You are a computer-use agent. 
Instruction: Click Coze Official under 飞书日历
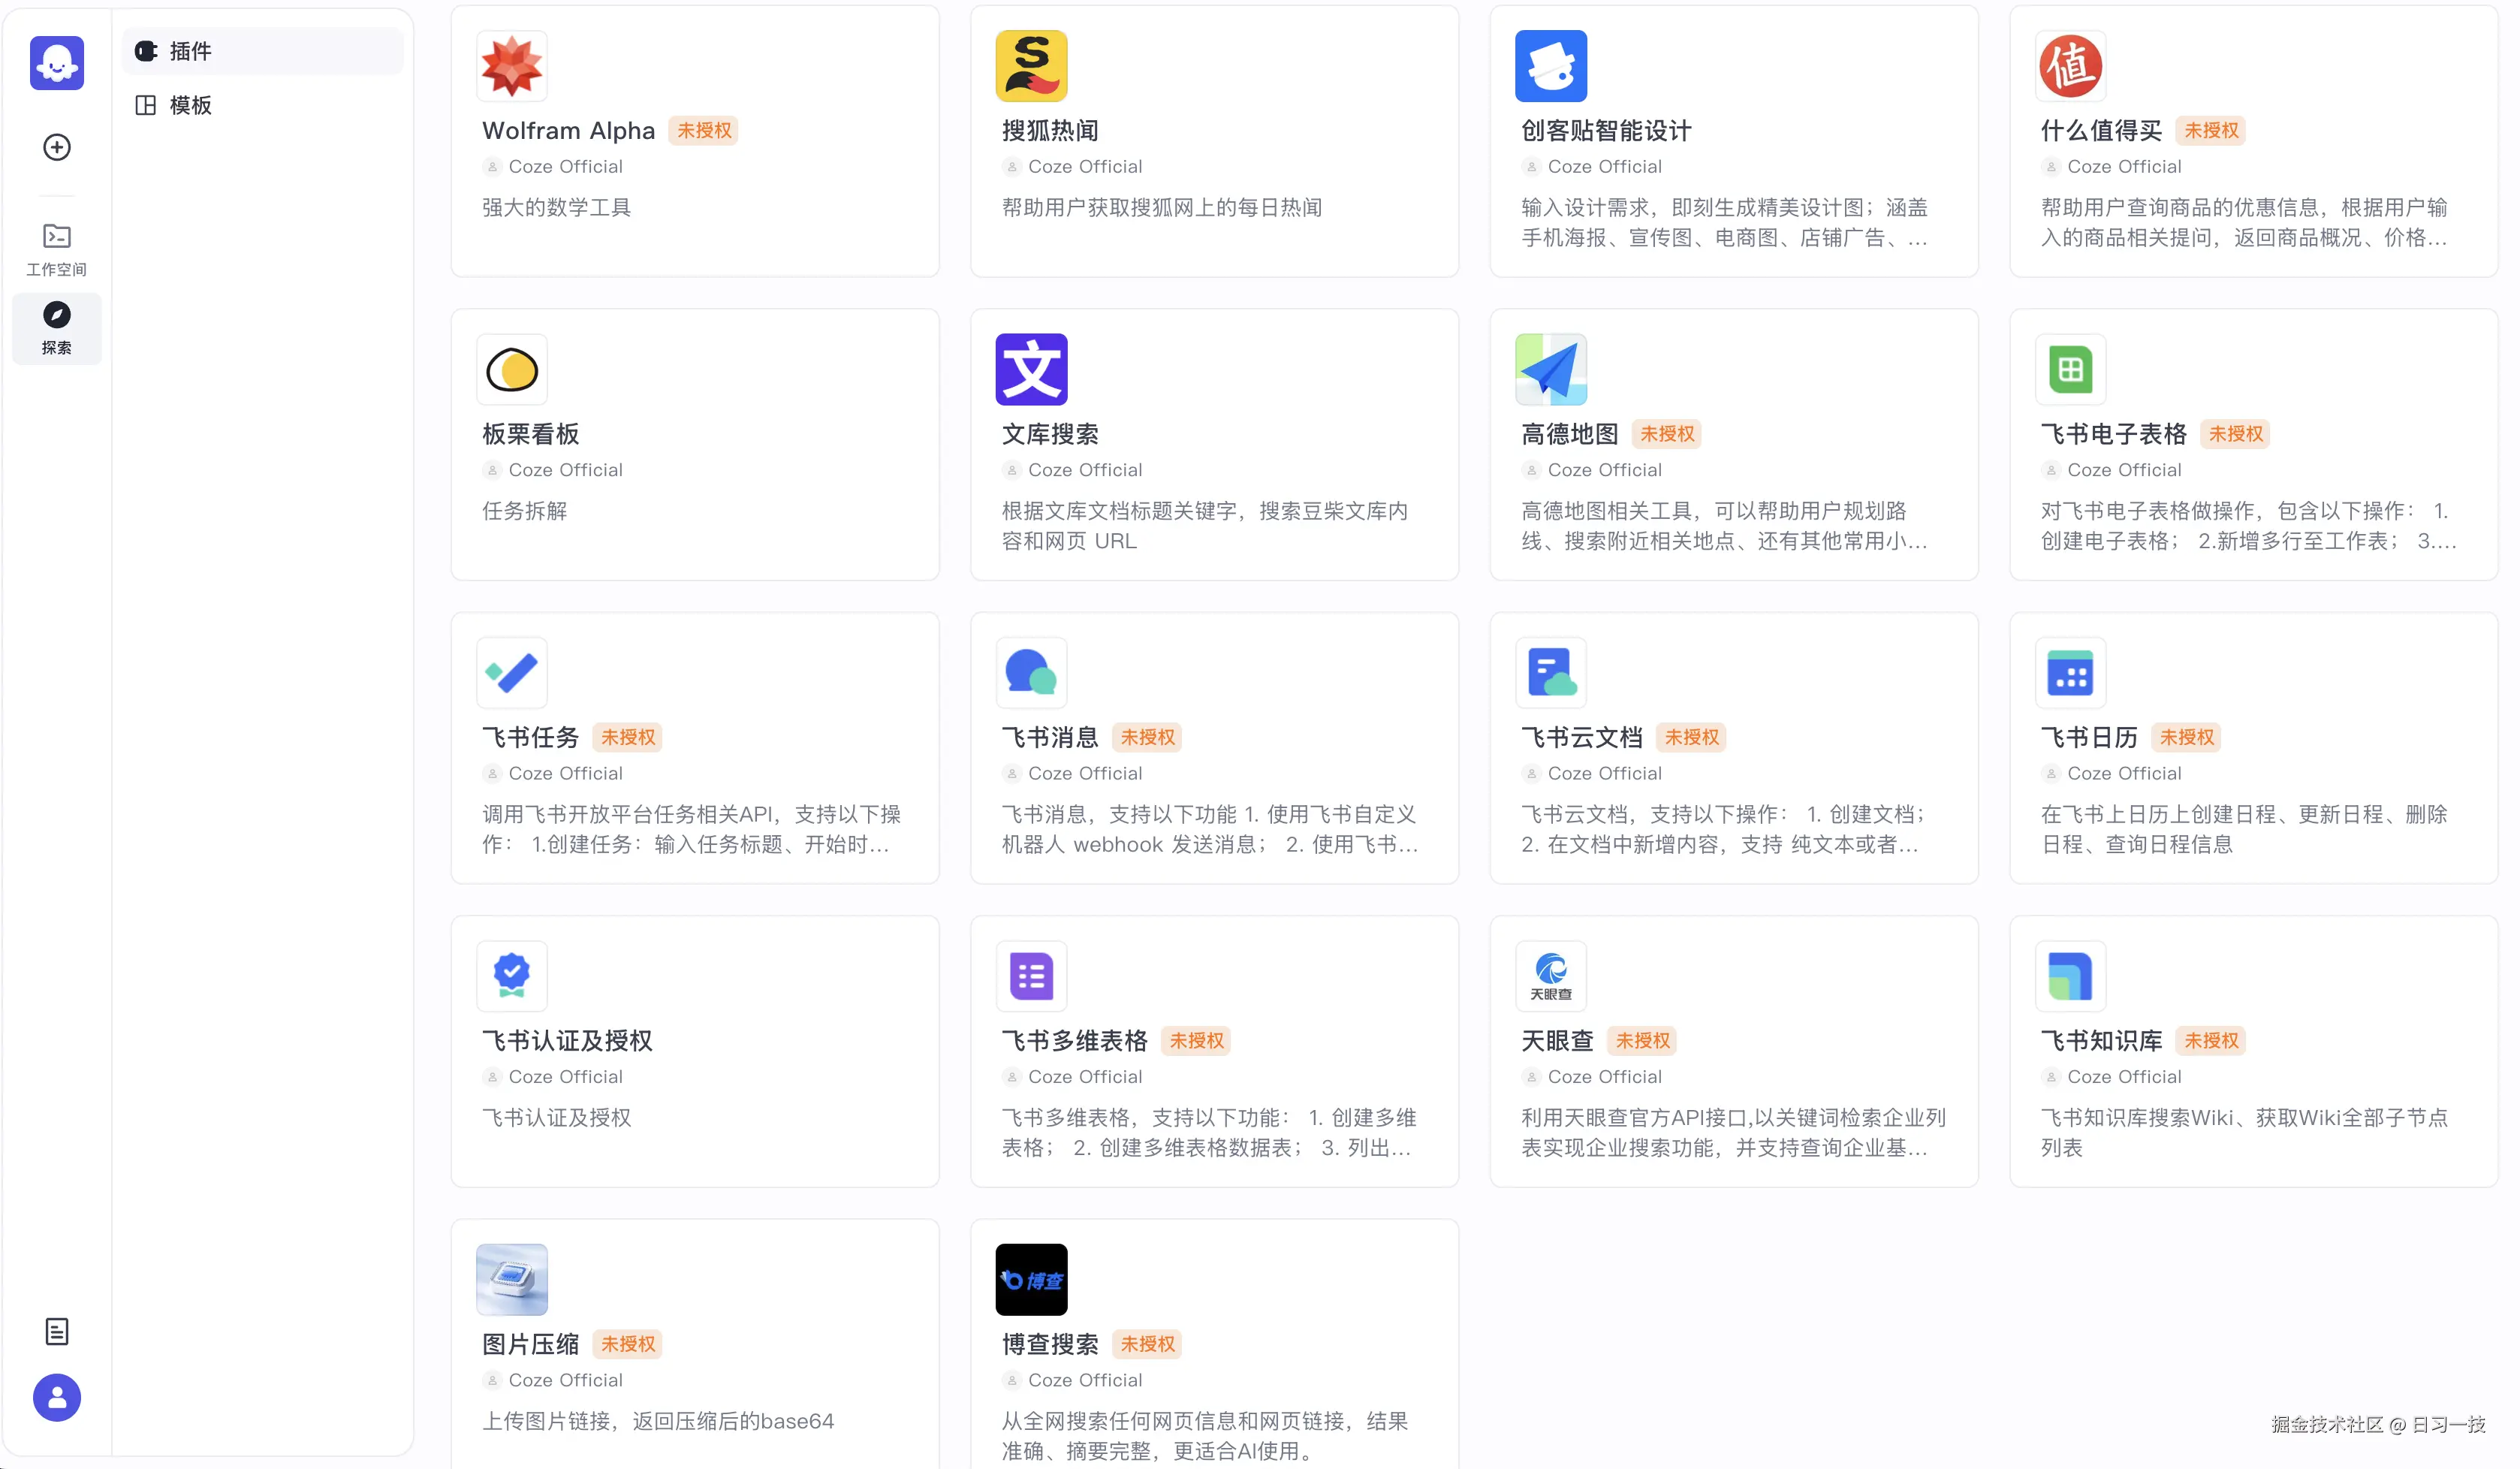[2124, 773]
